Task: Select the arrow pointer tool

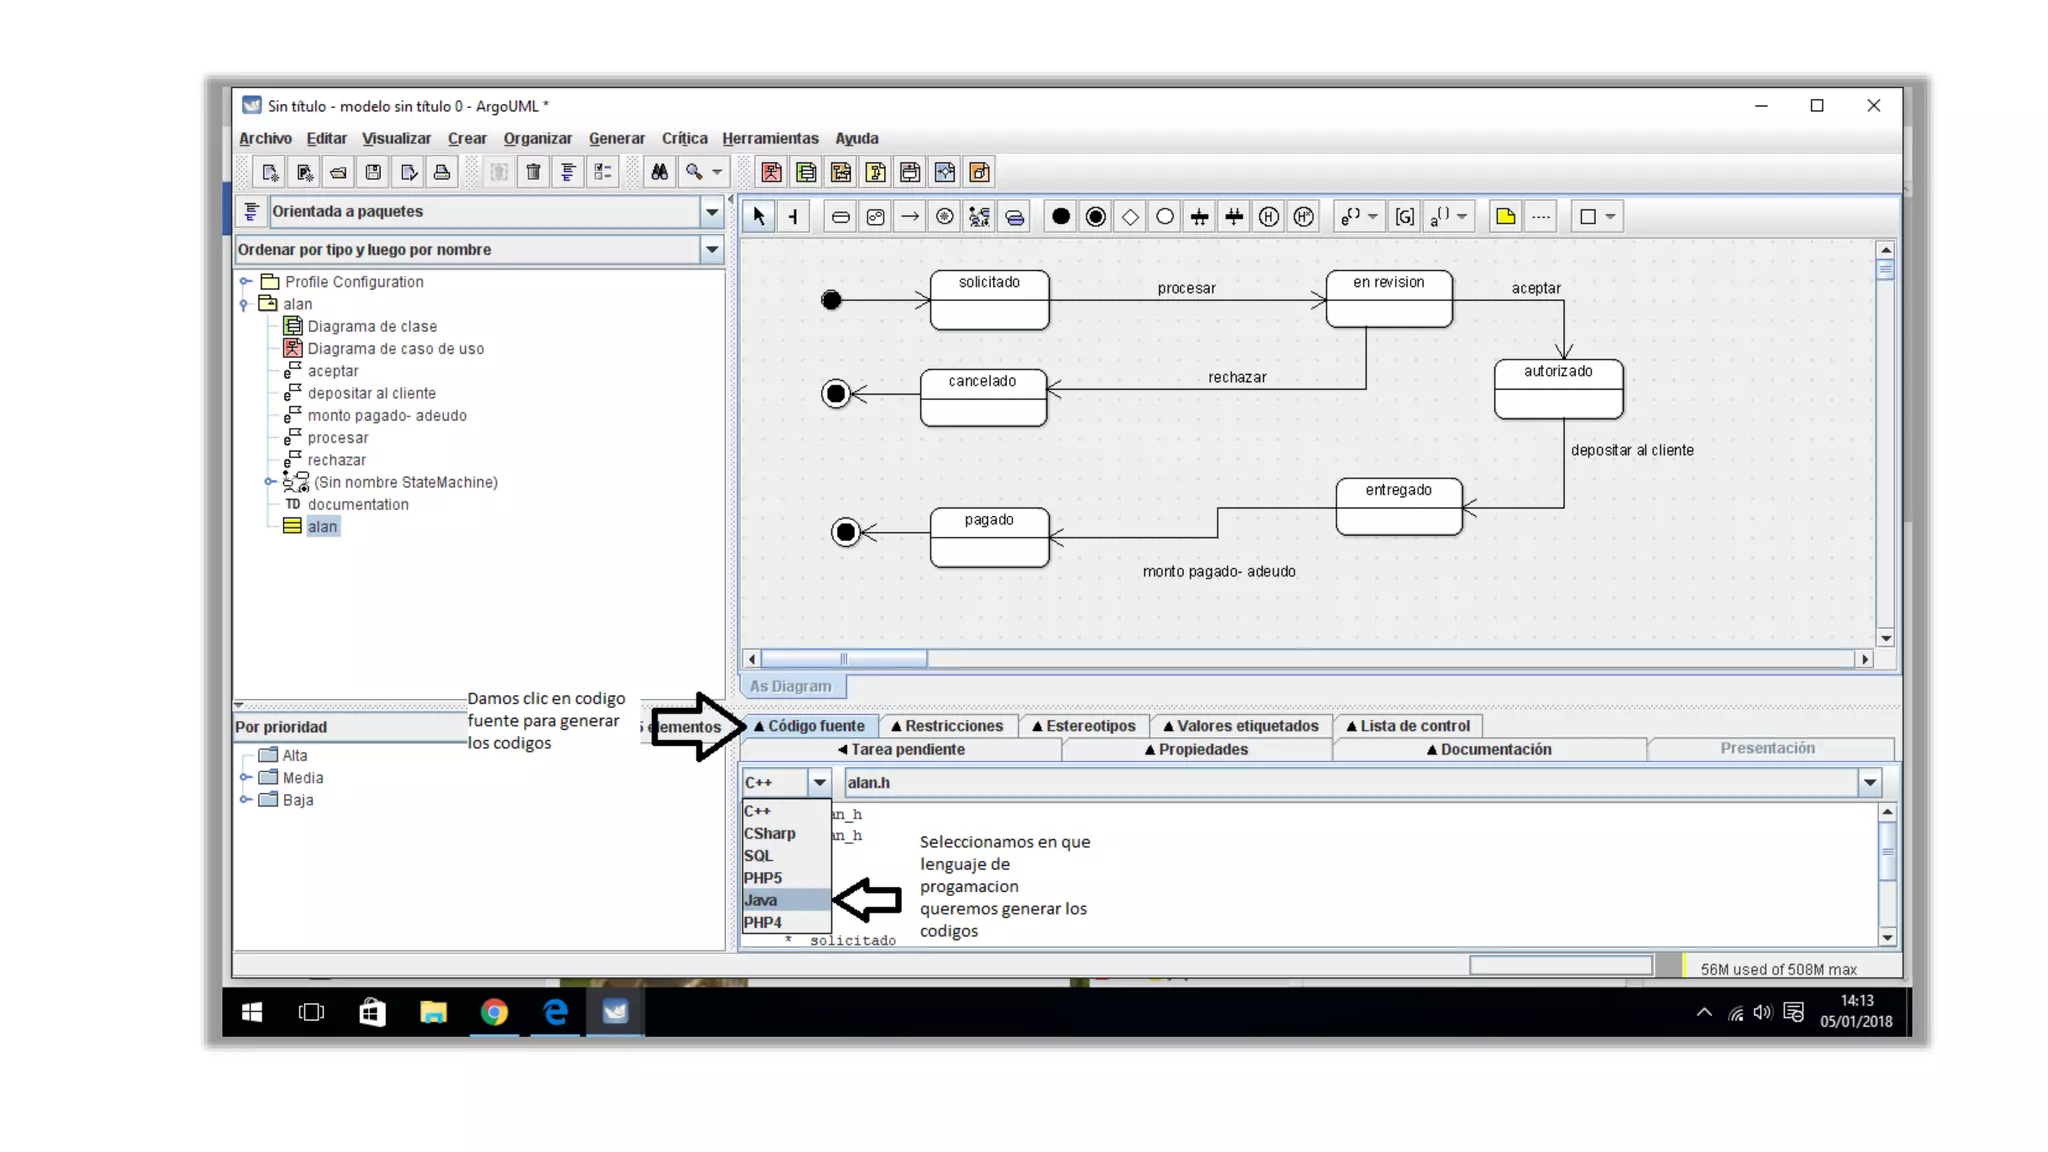Action: coord(759,216)
